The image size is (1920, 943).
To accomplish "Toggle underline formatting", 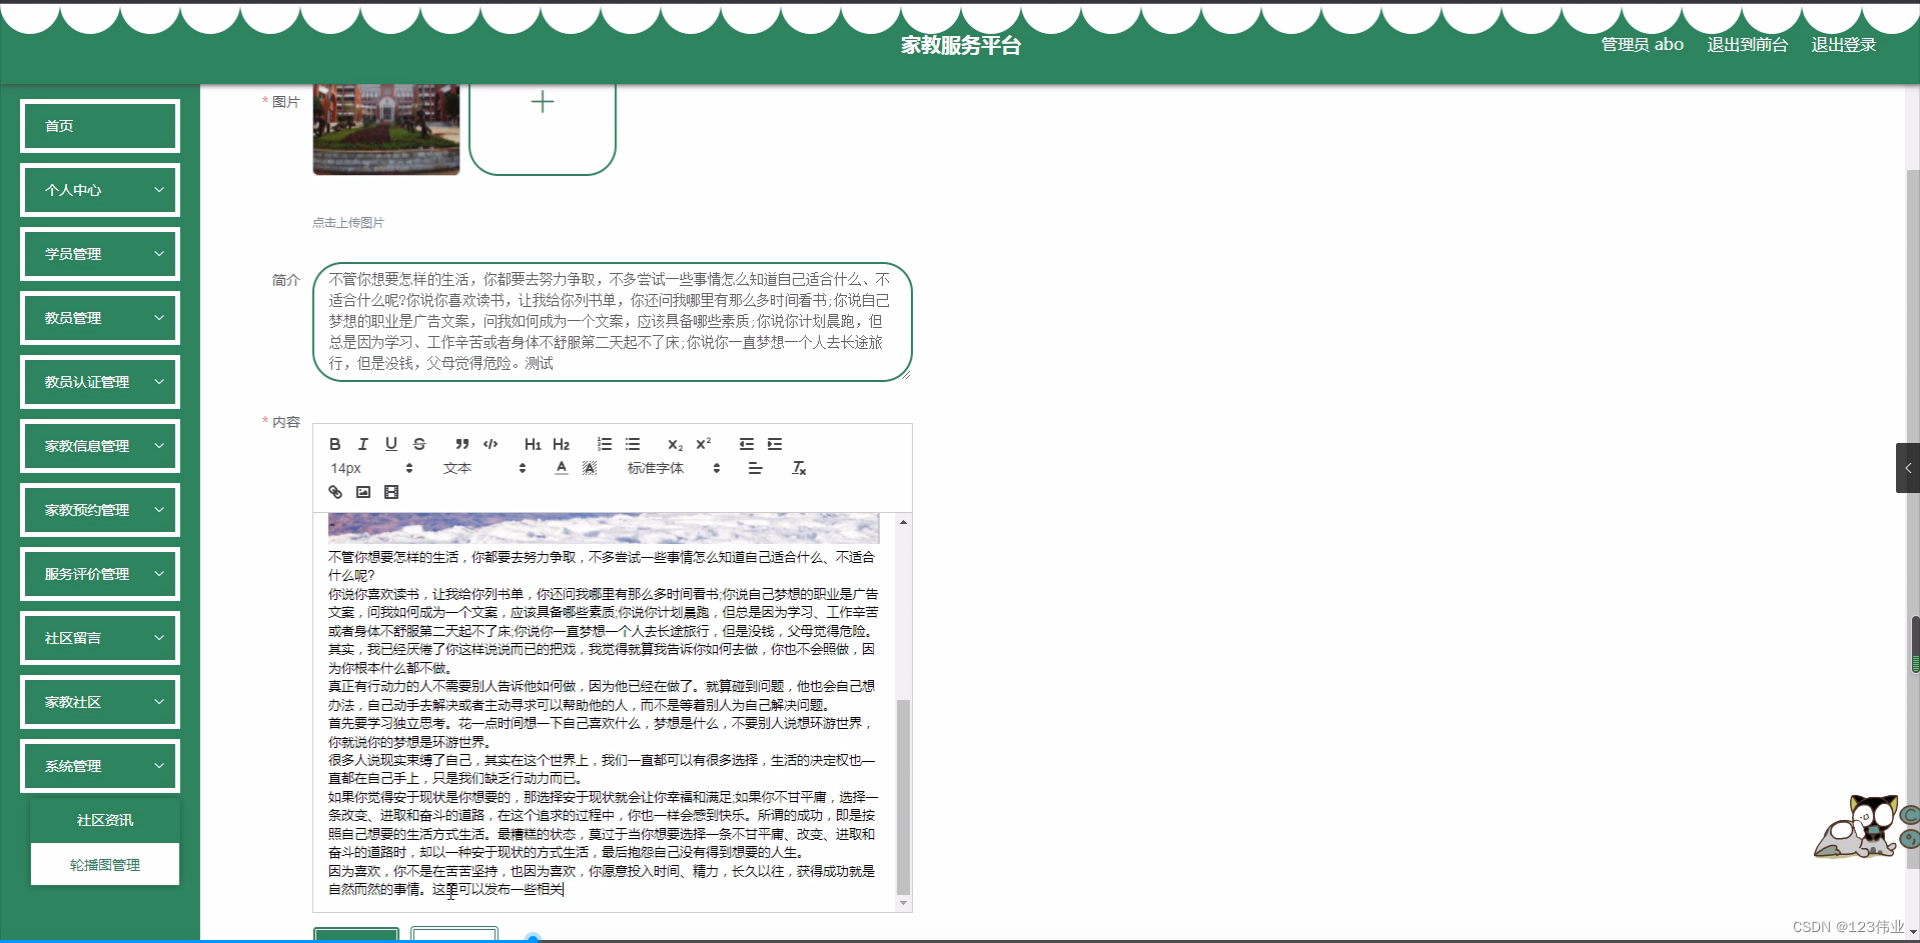I will coord(391,444).
